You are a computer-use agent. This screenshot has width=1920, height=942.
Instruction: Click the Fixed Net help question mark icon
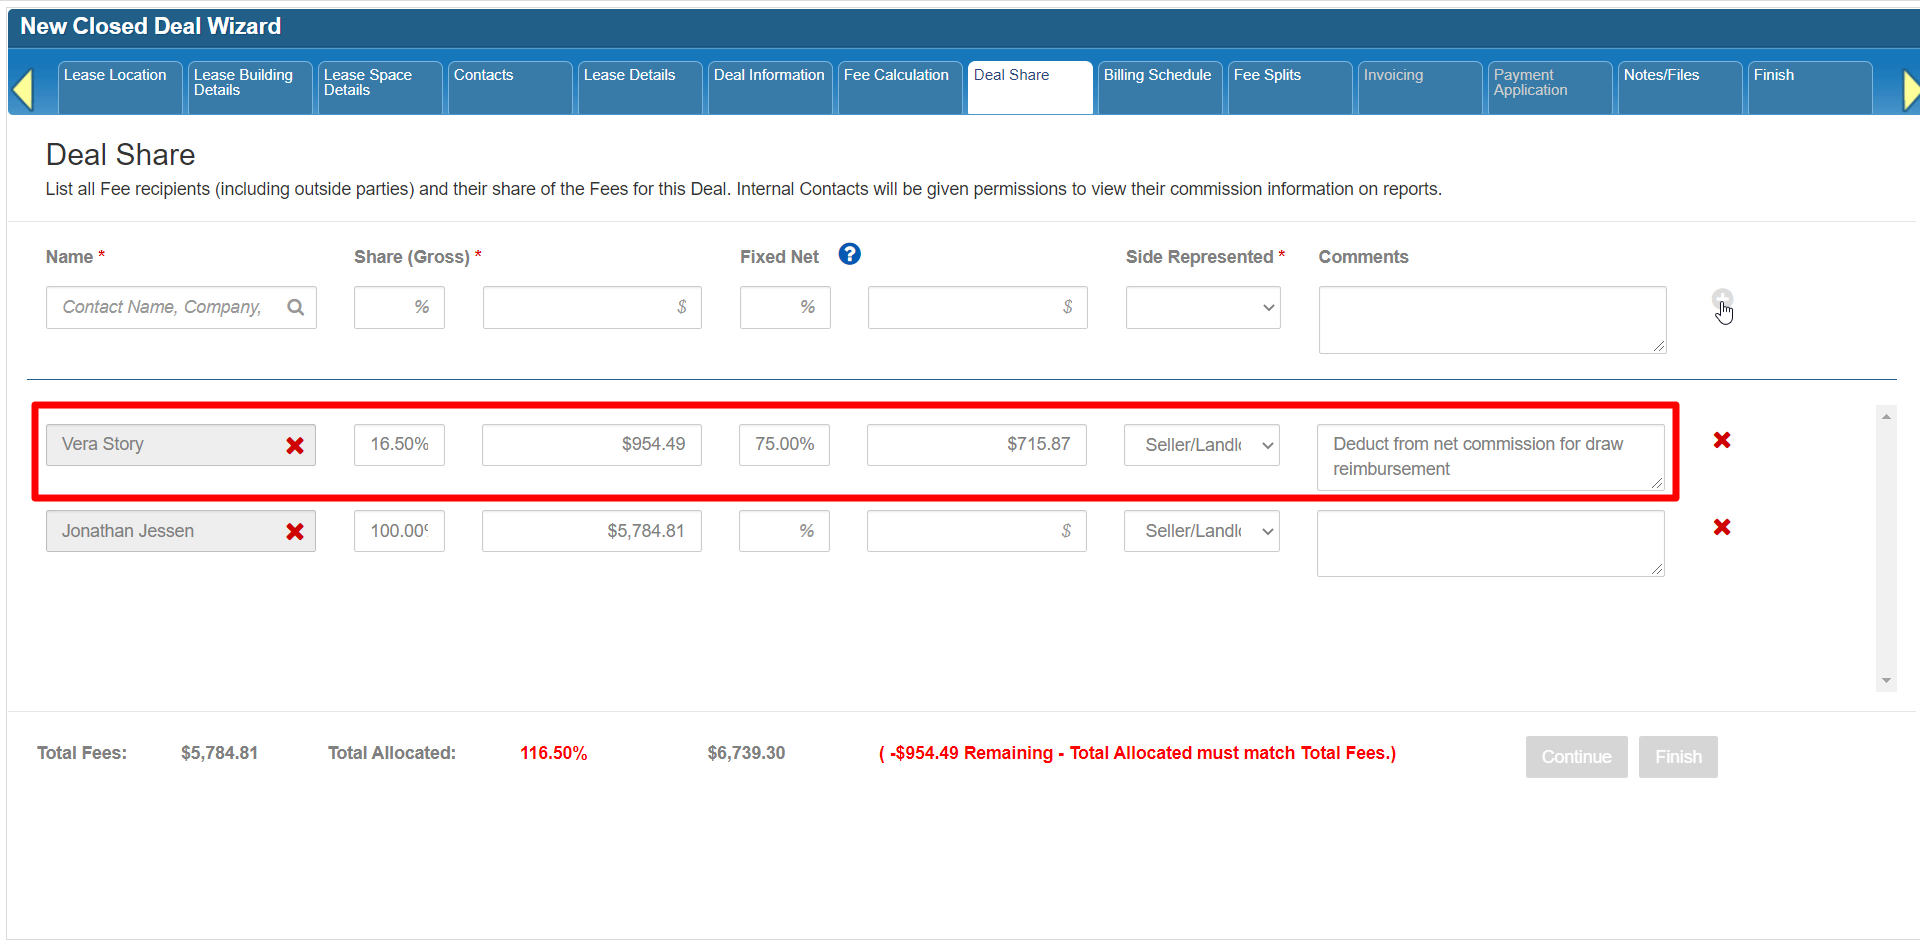tap(849, 255)
